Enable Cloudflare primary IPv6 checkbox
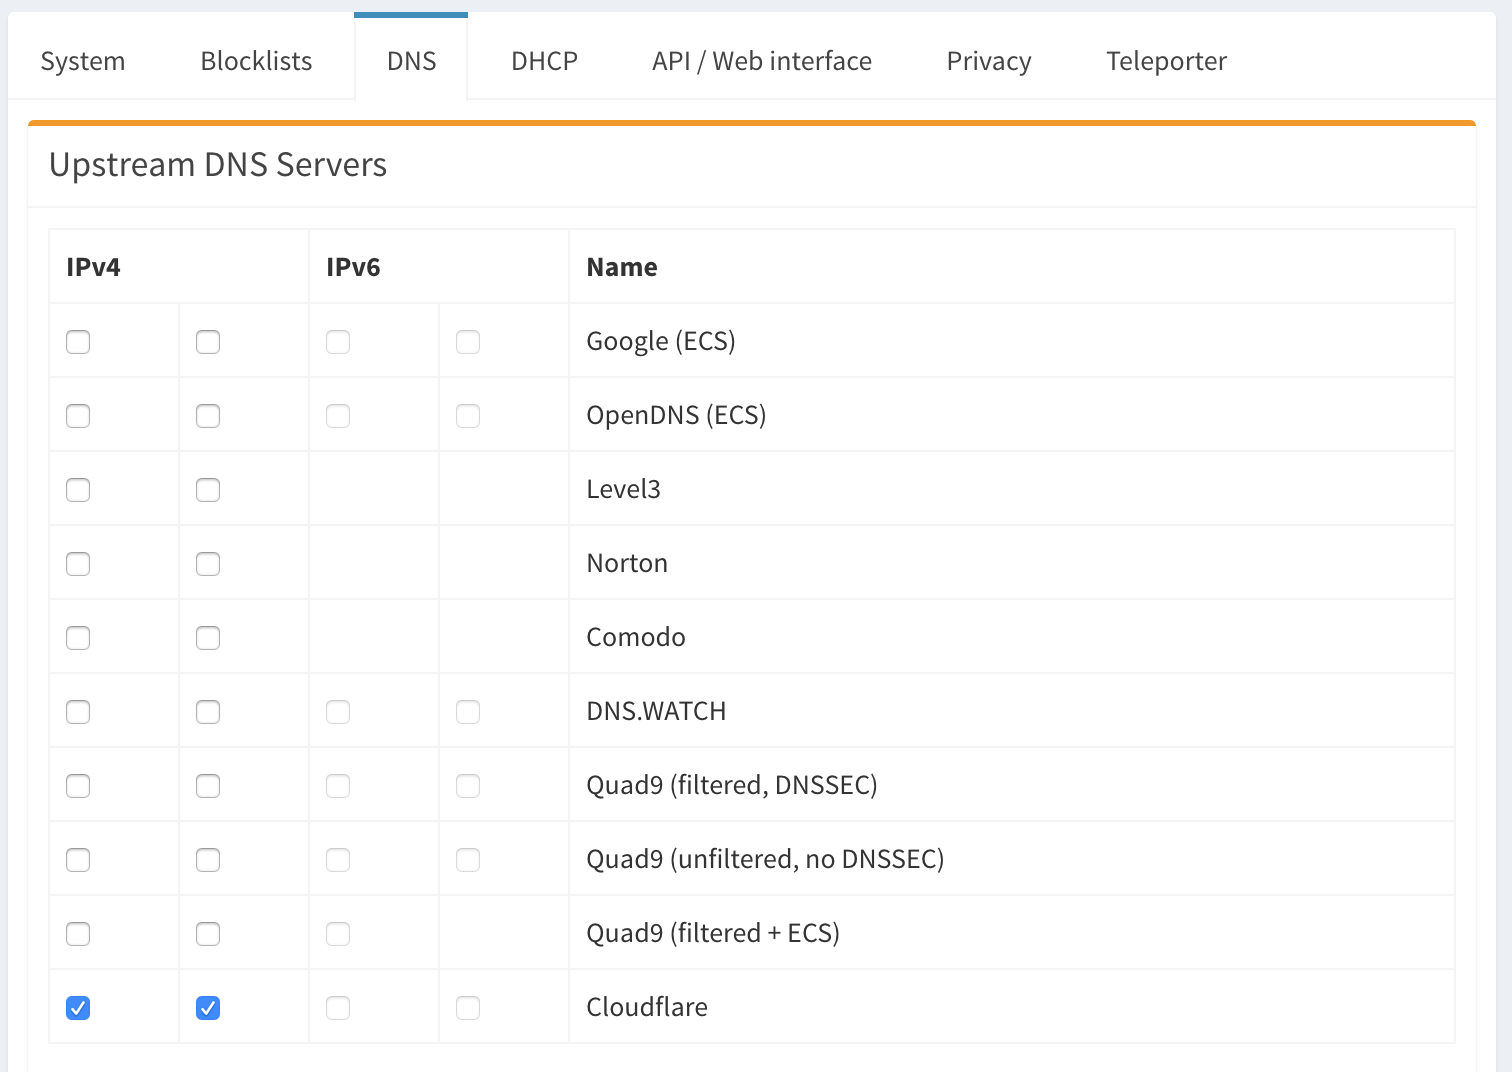This screenshot has height=1072, width=1512. coord(338,1008)
